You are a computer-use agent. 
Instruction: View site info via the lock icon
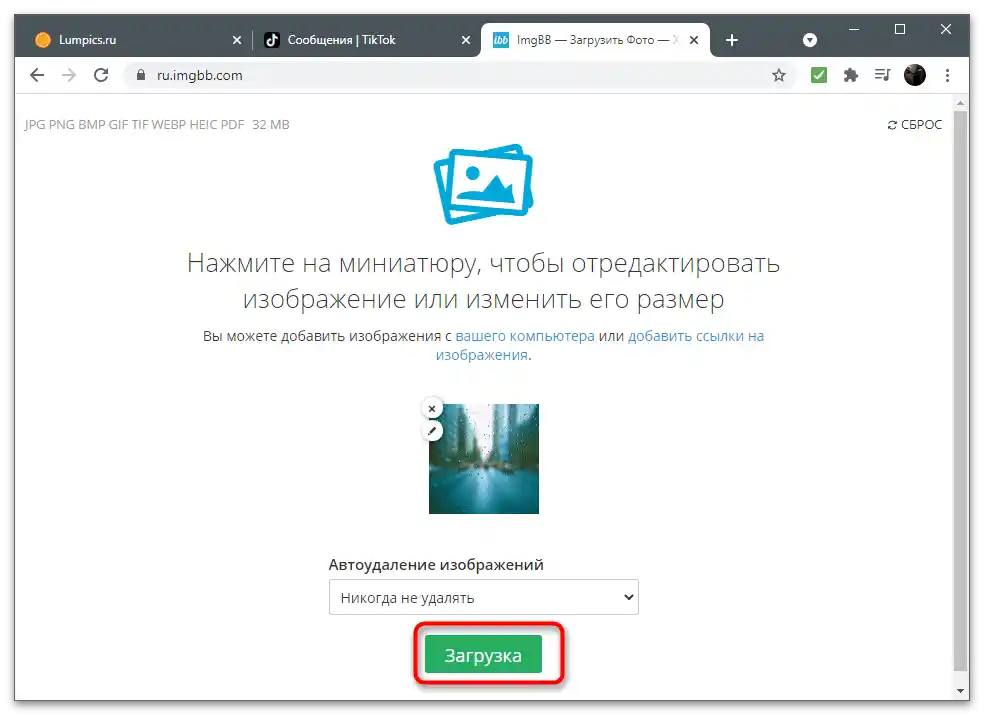click(x=141, y=75)
